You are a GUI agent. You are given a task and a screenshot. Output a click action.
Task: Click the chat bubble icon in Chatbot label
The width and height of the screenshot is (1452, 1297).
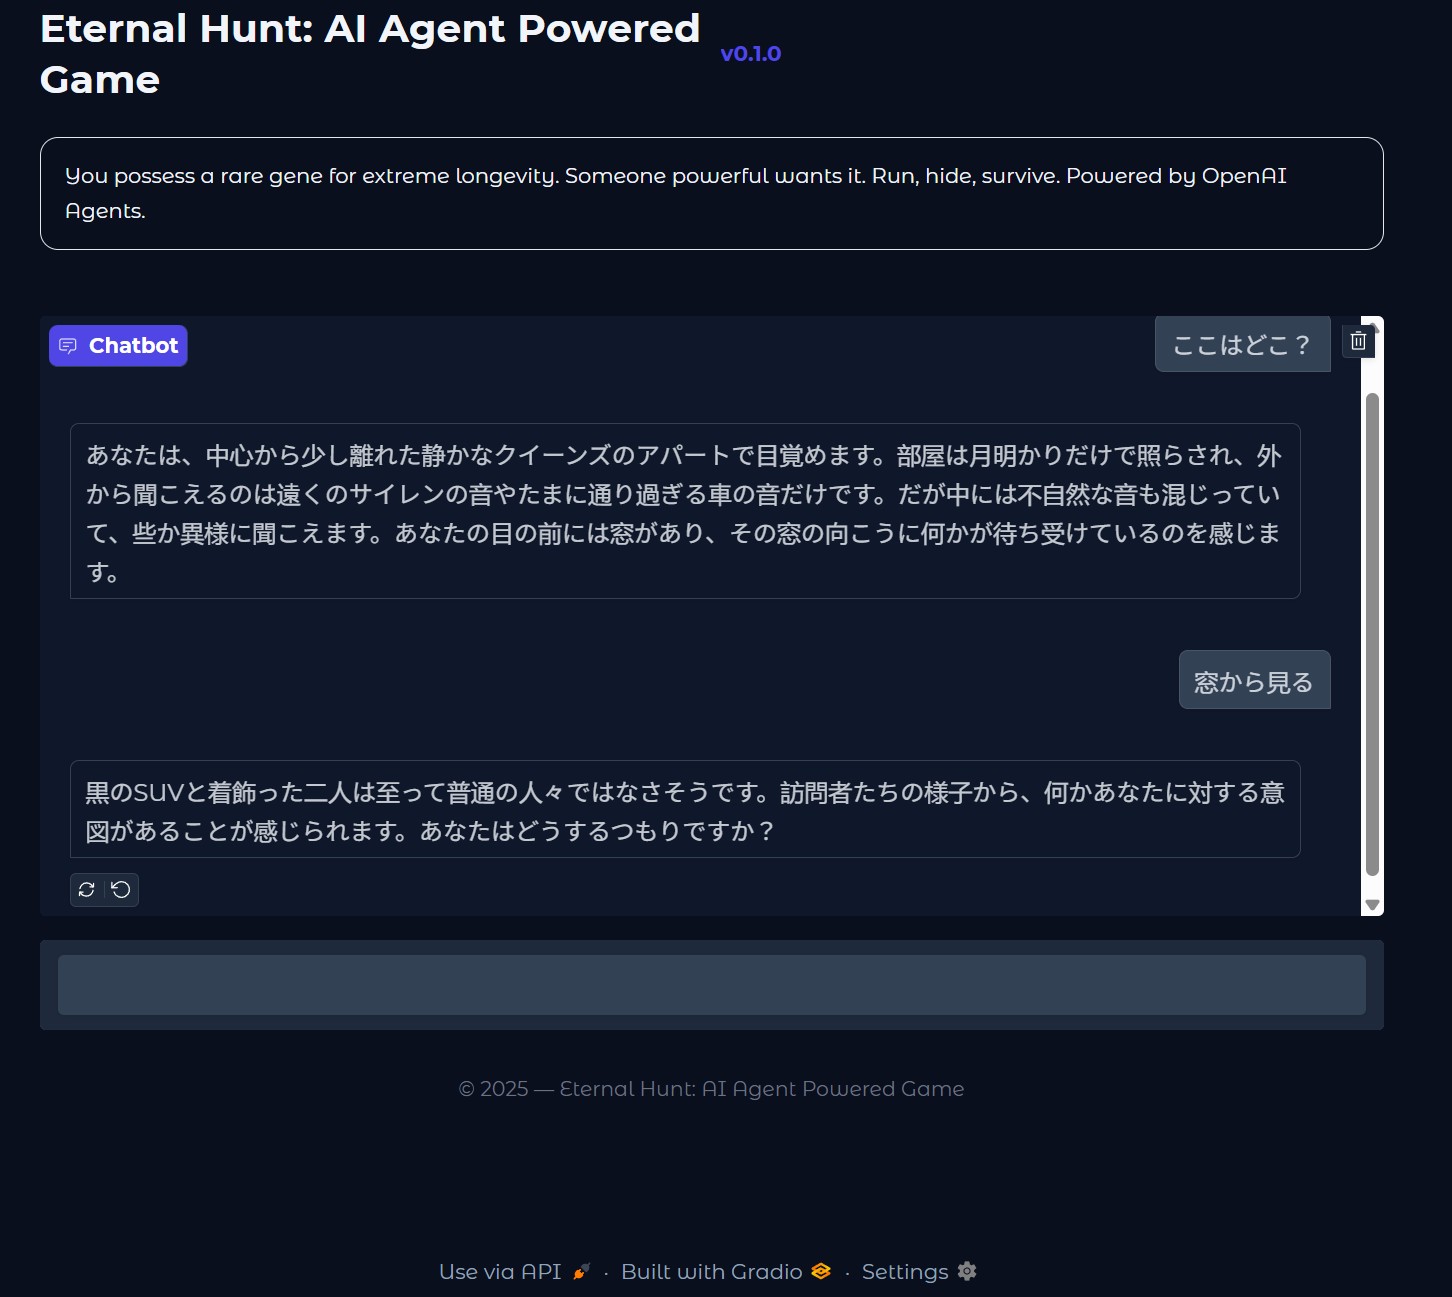point(68,346)
